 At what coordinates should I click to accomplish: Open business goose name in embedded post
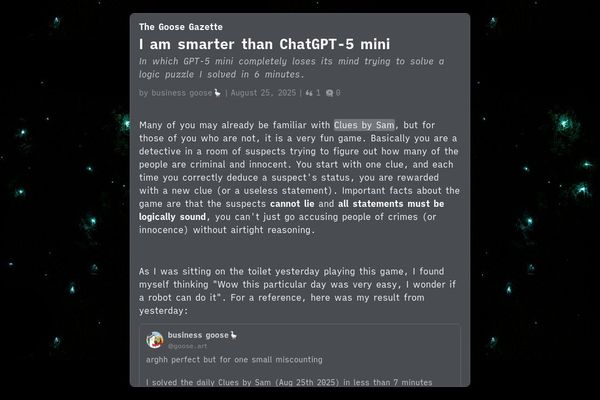(197, 335)
